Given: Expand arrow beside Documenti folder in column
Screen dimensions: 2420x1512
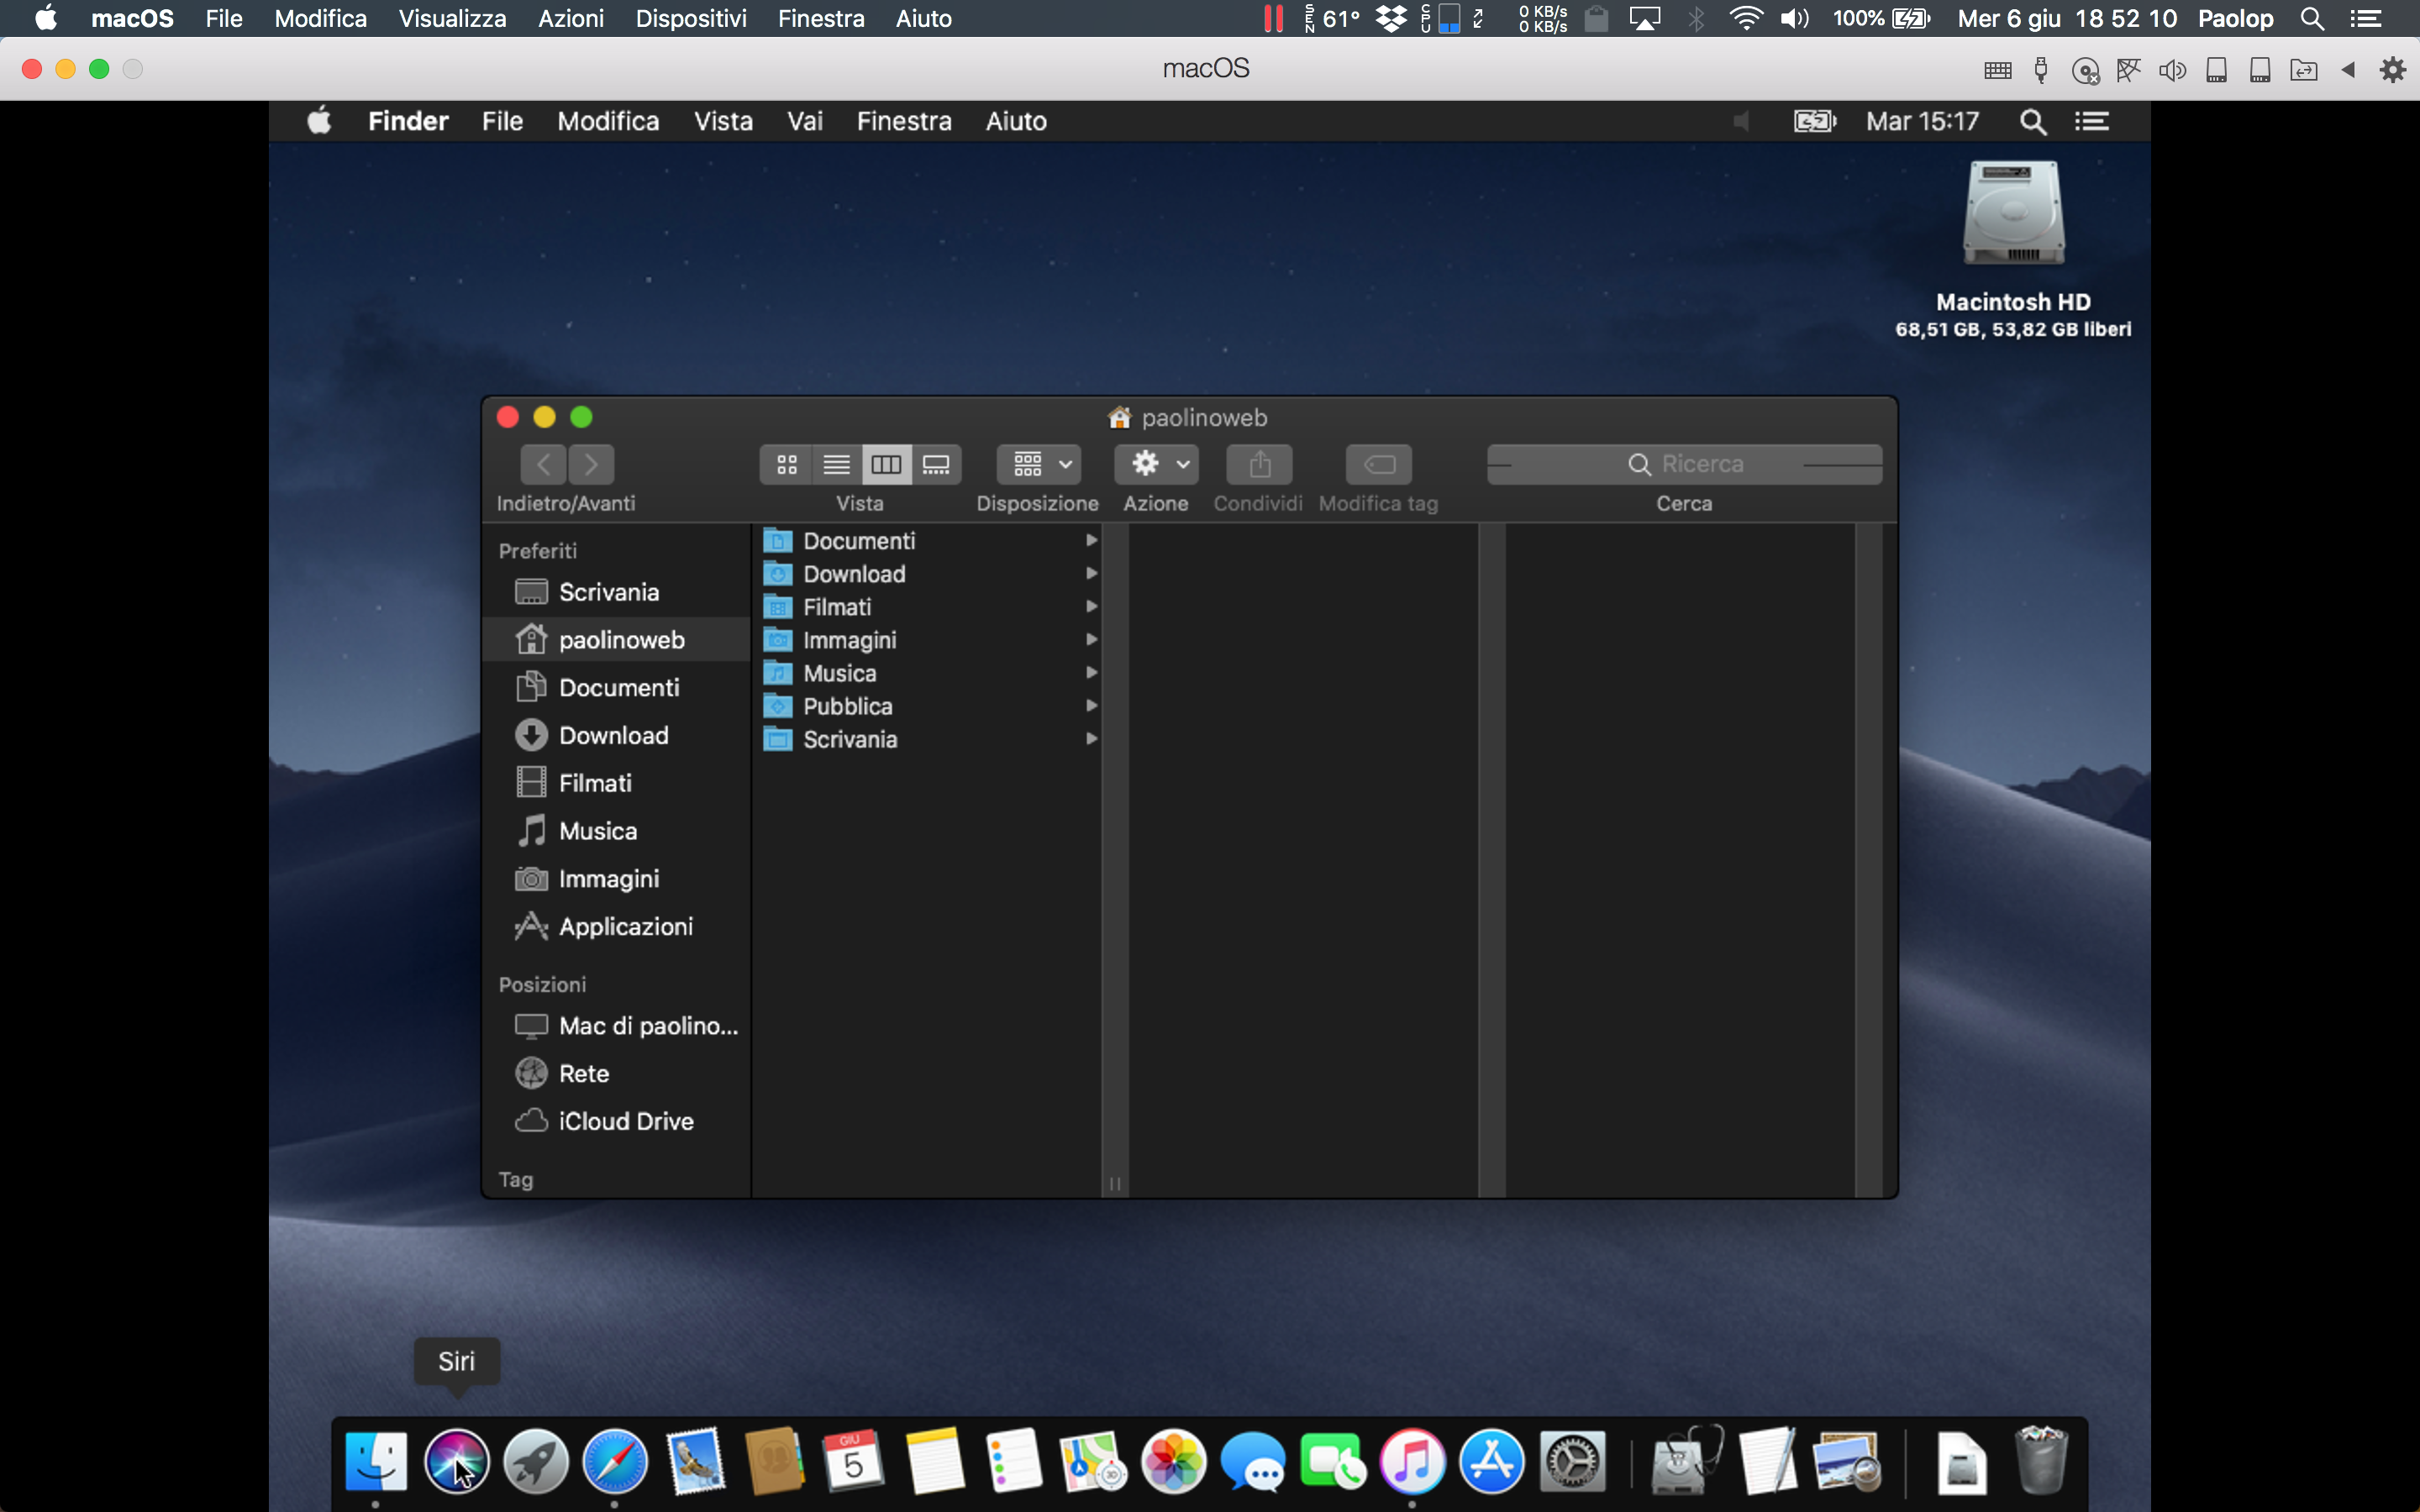Looking at the screenshot, I should (1092, 541).
